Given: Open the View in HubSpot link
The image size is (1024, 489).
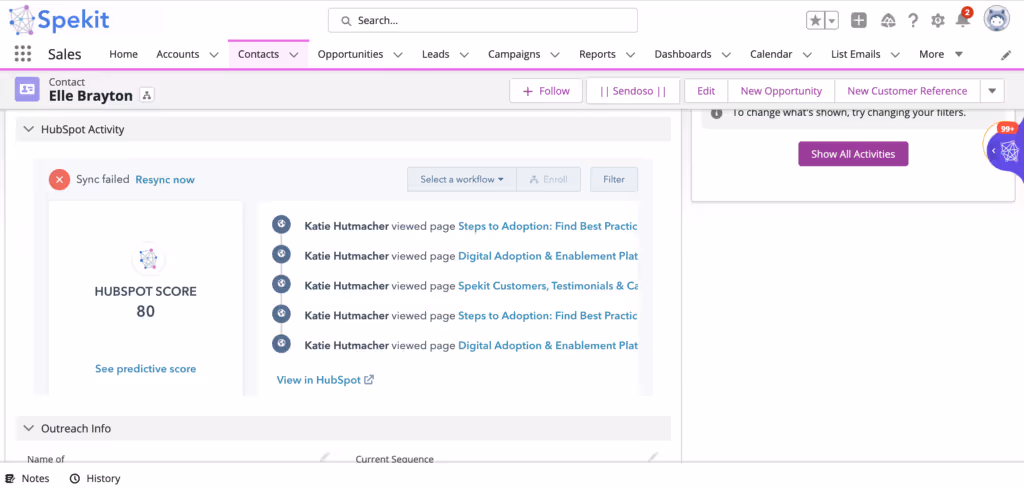Looking at the screenshot, I should click(x=325, y=379).
